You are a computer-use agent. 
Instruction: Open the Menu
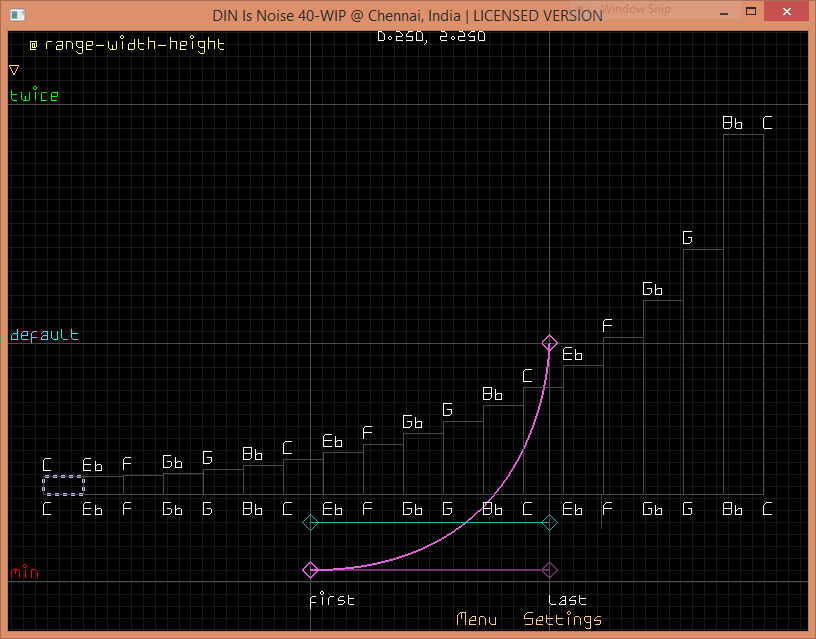click(x=476, y=619)
